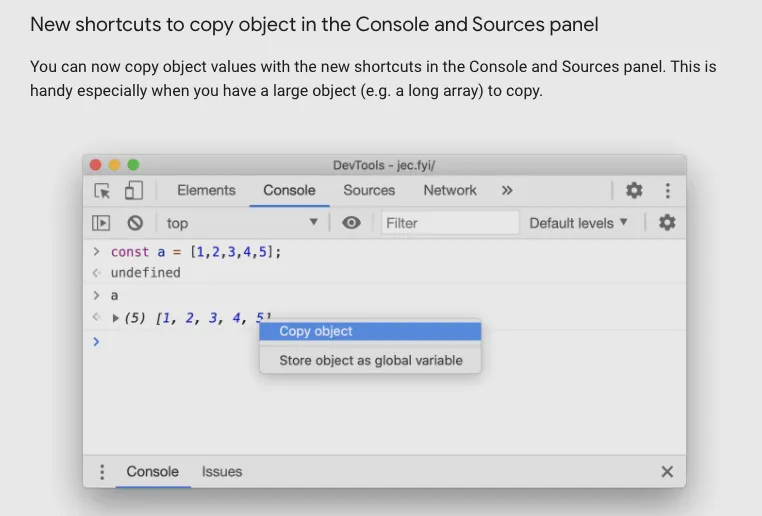Clear the console with the ban icon
The height and width of the screenshot is (516, 762).
pyautogui.click(x=135, y=223)
